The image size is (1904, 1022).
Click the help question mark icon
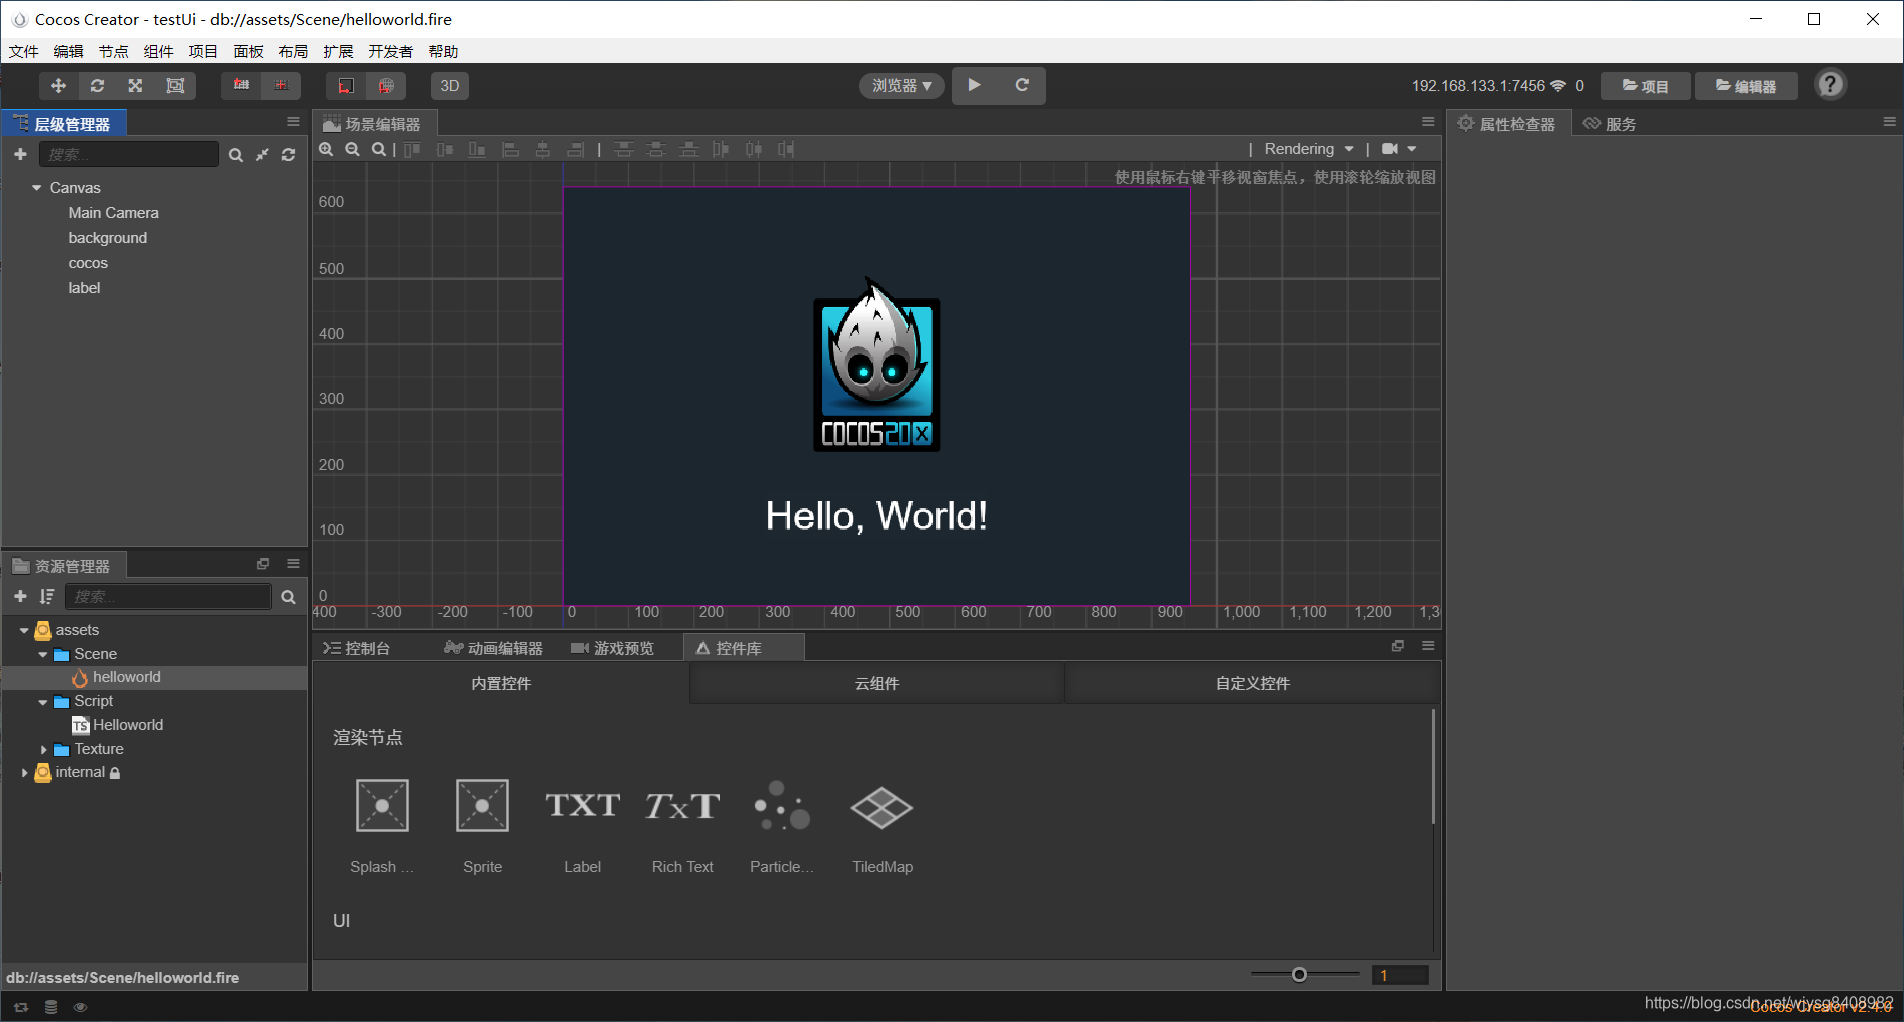coord(1830,85)
